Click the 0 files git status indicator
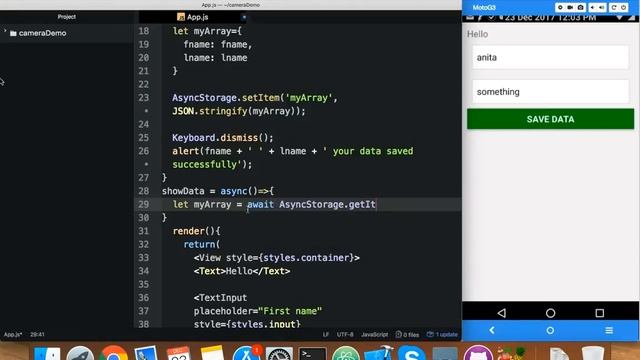Screen dimensions: 640x360 tap(407, 334)
